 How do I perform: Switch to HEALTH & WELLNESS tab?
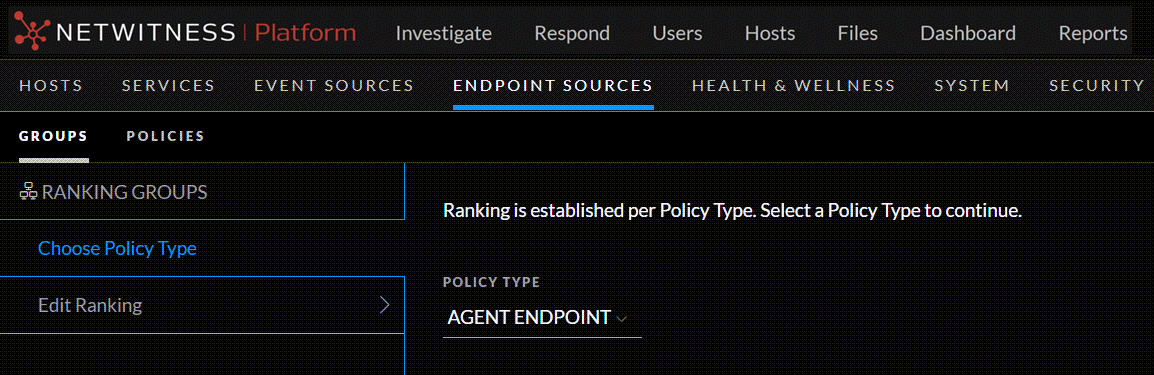click(x=793, y=86)
